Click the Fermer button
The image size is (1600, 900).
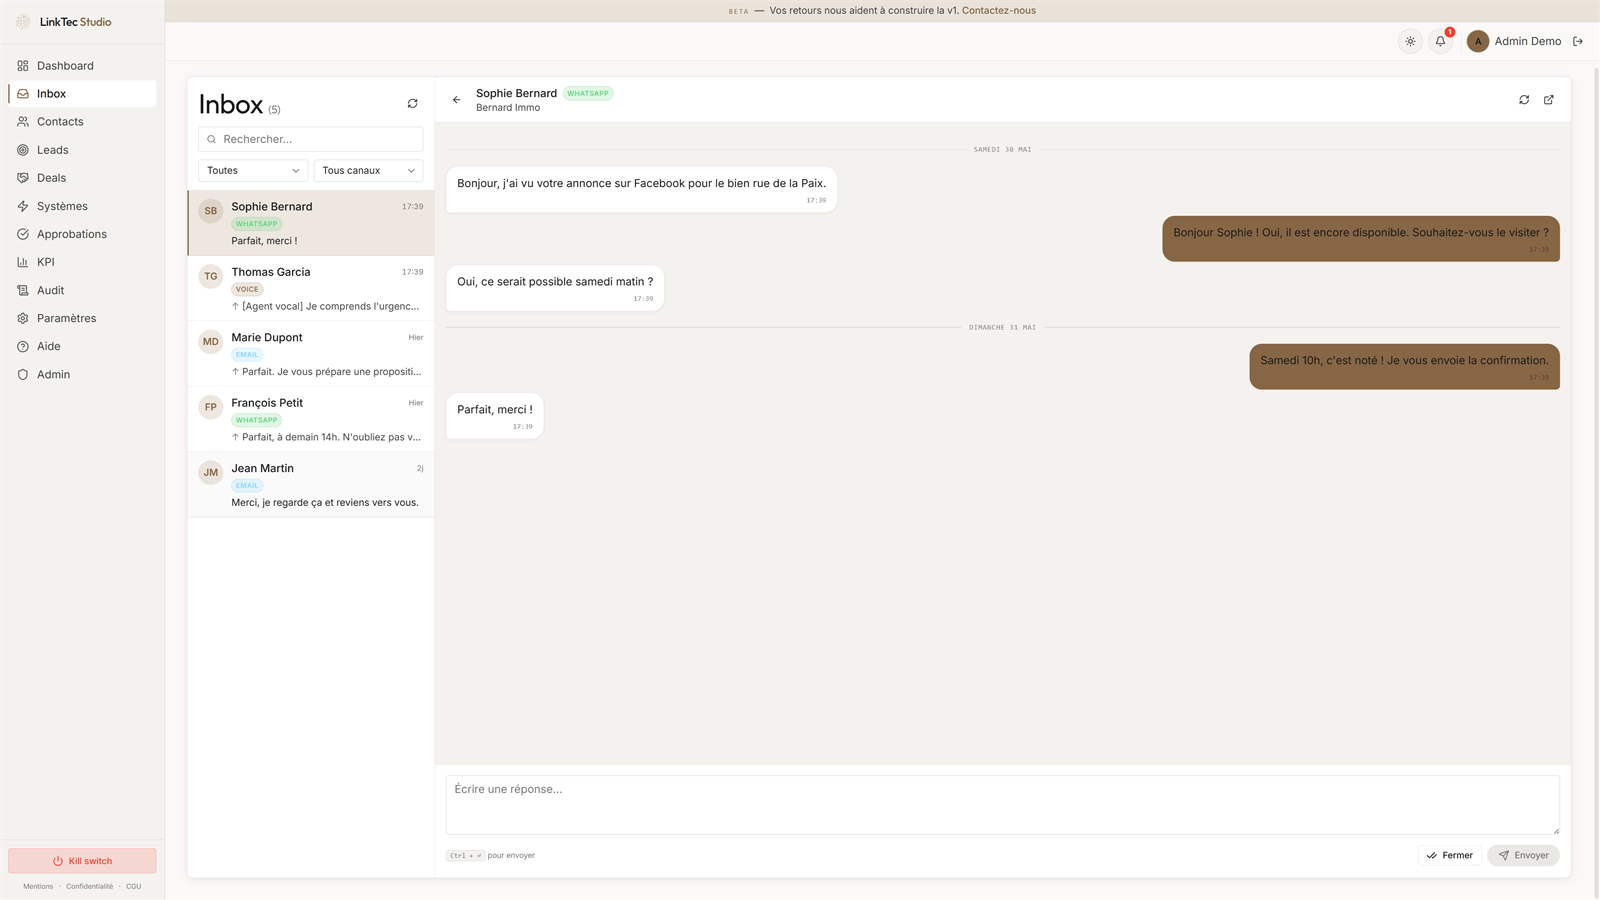pos(1450,856)
